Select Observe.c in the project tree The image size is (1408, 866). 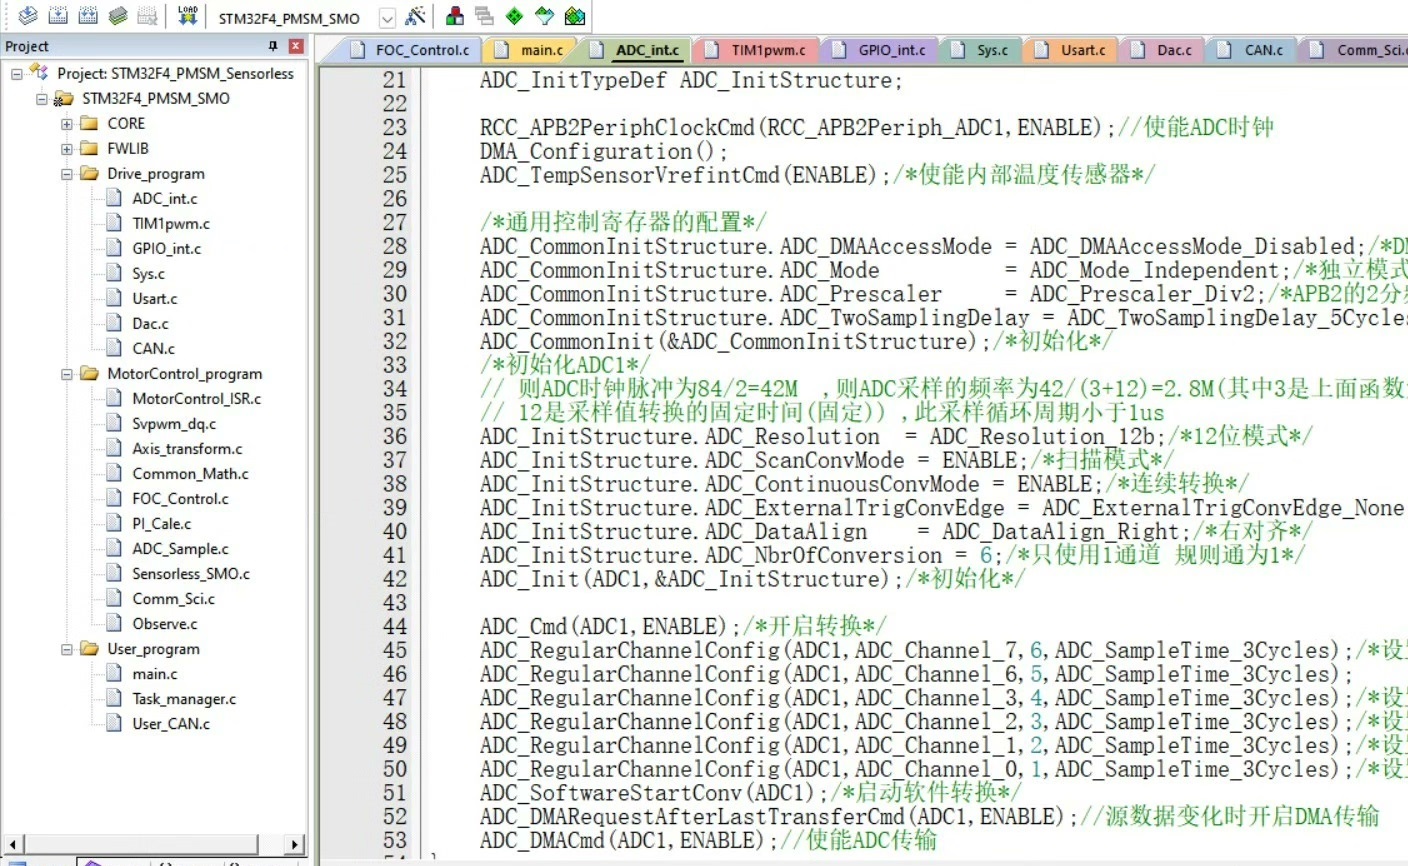165,623
